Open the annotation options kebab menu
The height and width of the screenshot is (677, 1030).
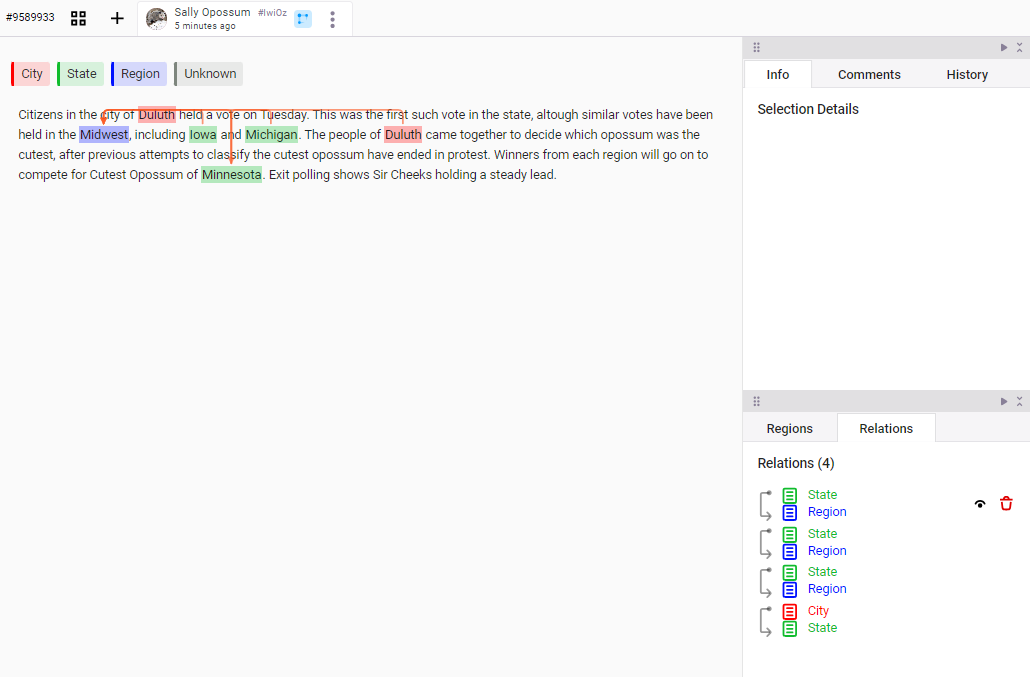[x=332, y=19]
